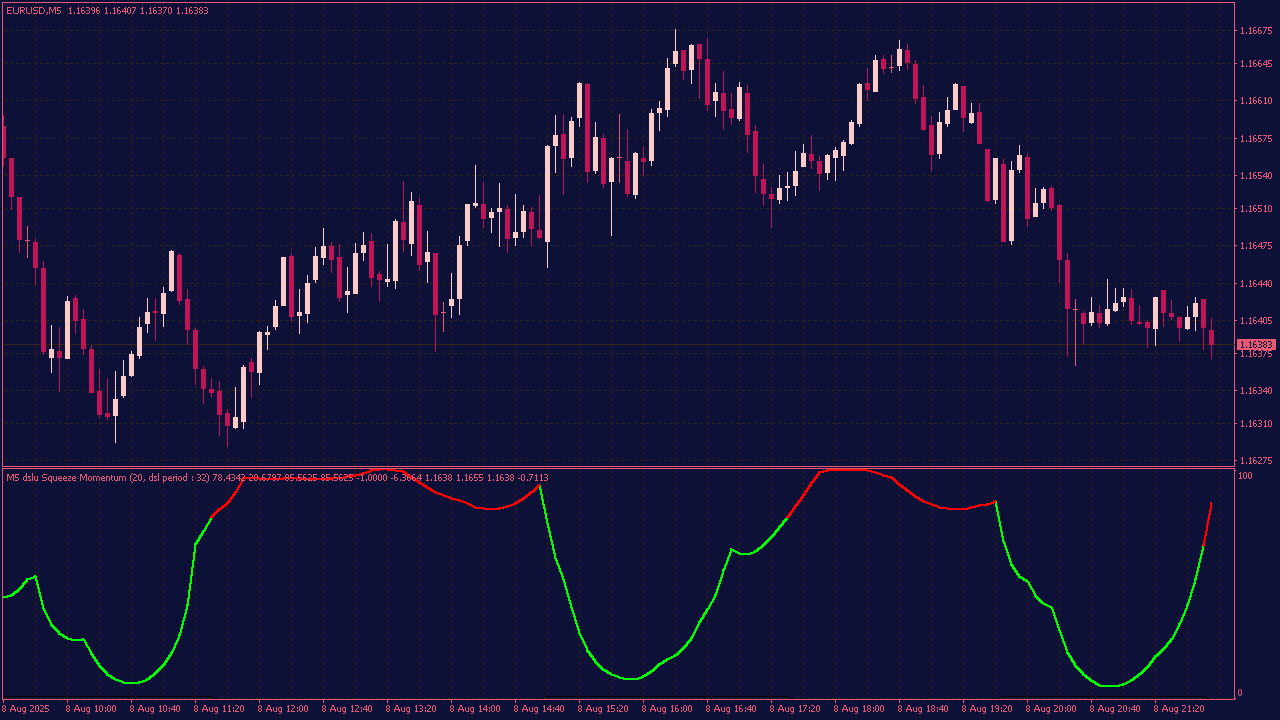The width and height of the screenshot is (1280, 720).
Task: Click the indicator scale value 0
Action: (x=1241, y=692)
